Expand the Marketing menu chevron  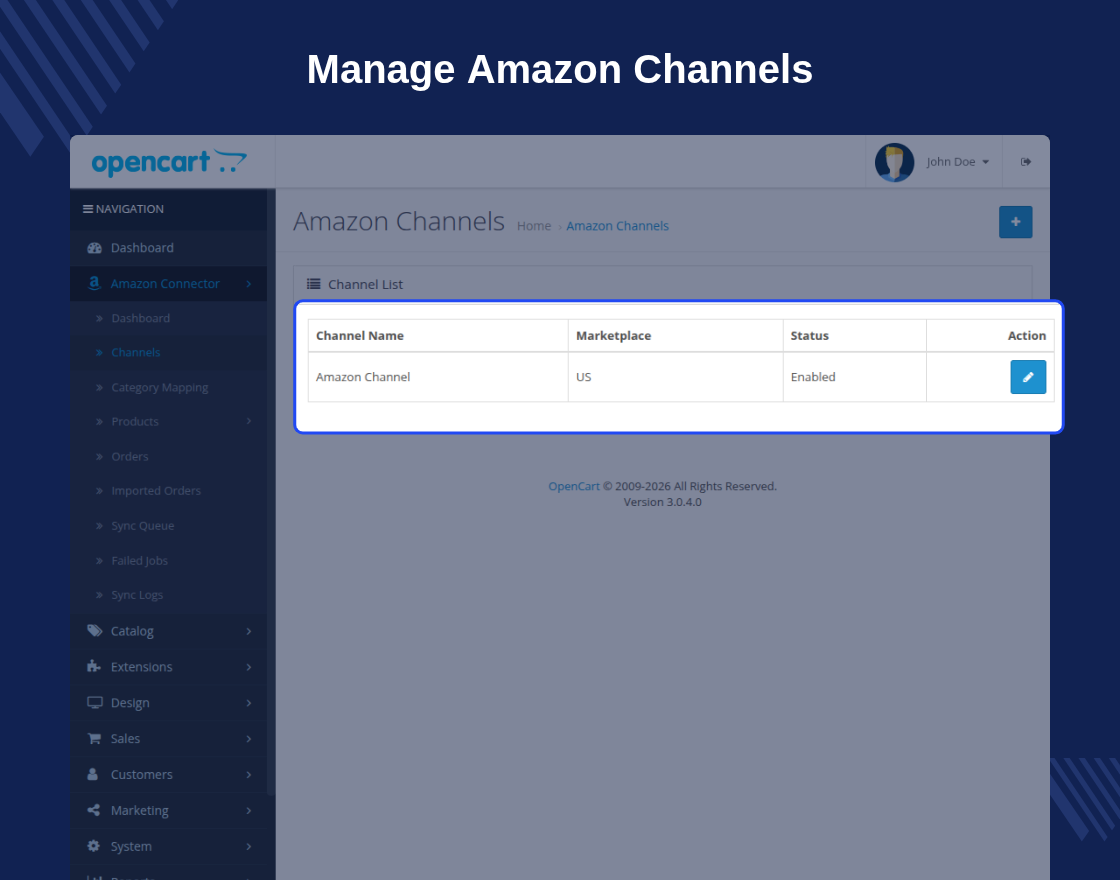pos(249,811)
